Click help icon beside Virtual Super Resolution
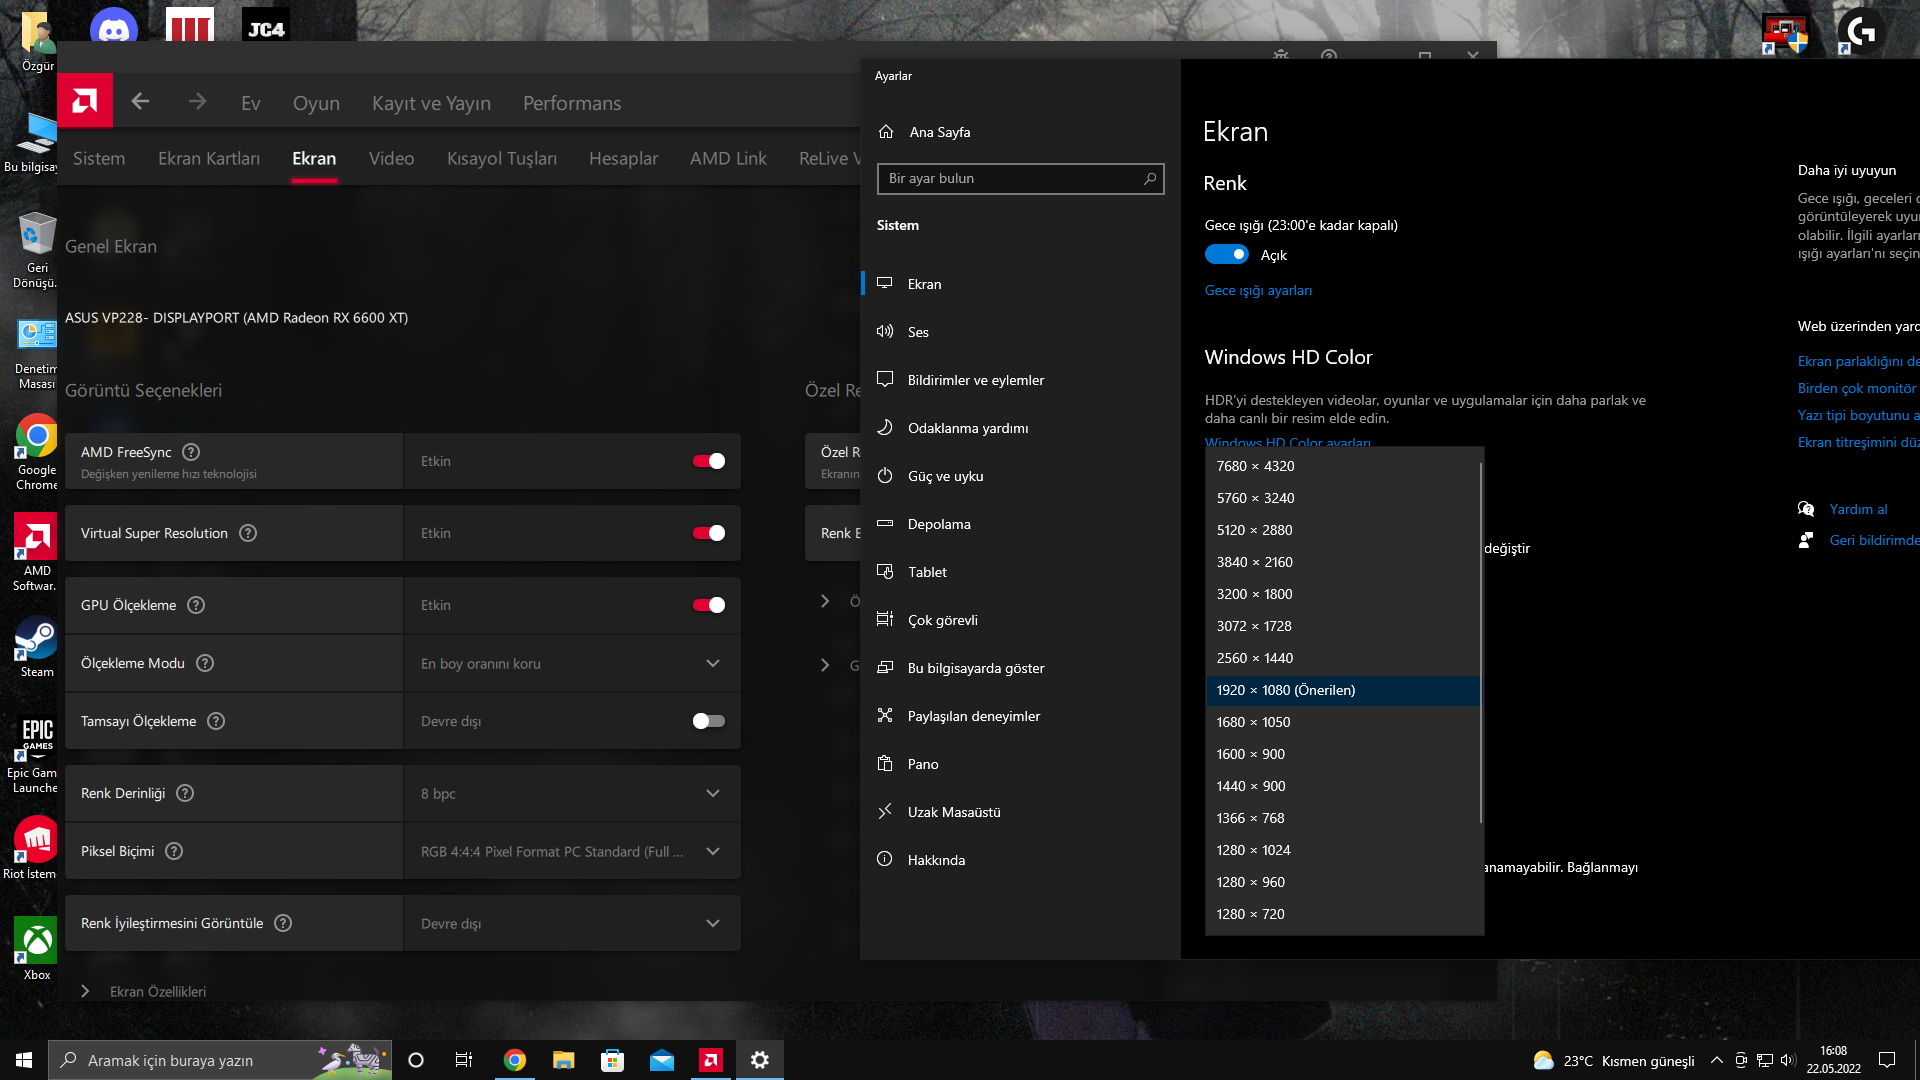Screen dimensions: 1920x1080 248,533
